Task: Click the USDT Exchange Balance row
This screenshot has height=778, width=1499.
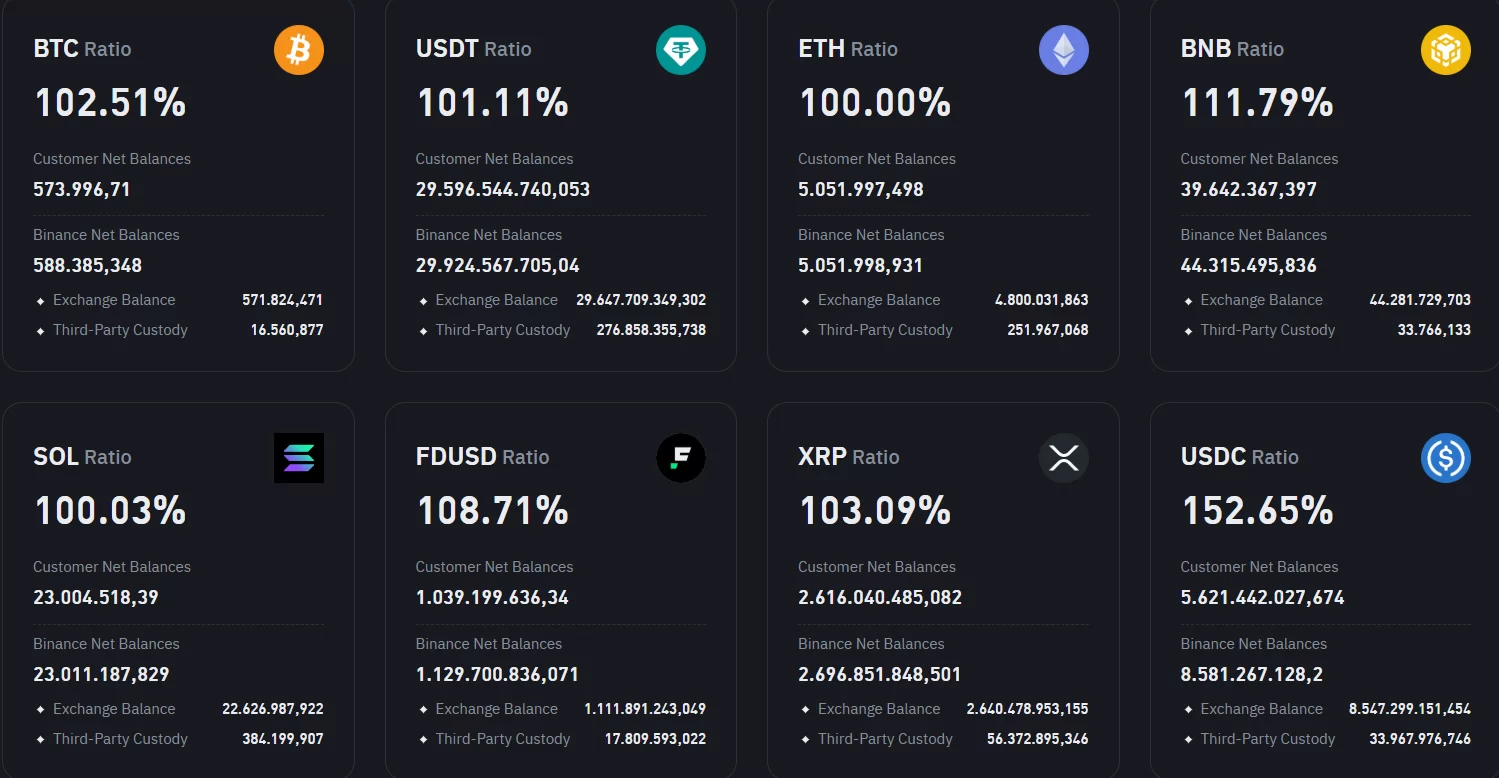Action: [x=561, y=300]
